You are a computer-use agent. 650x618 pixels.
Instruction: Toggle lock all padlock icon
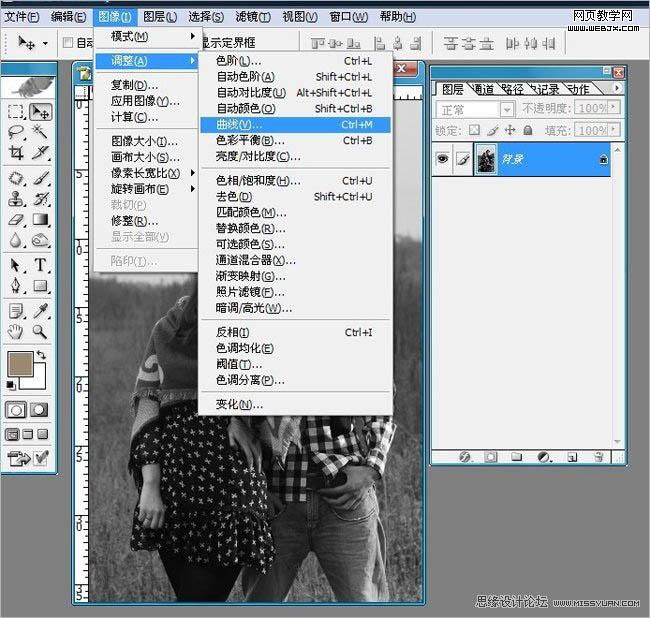pyautogui.click(x=528, y=131)
